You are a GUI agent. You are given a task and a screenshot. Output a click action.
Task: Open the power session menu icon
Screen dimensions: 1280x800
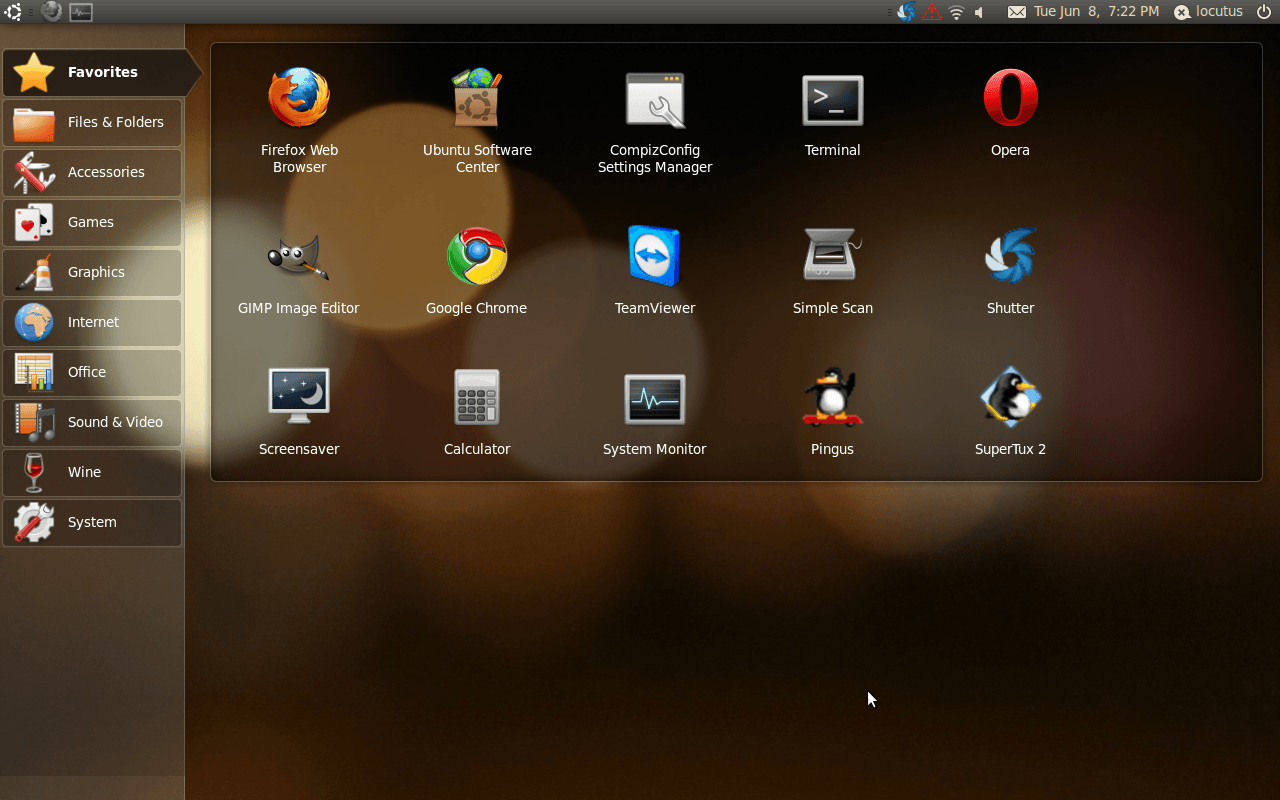1263,12
